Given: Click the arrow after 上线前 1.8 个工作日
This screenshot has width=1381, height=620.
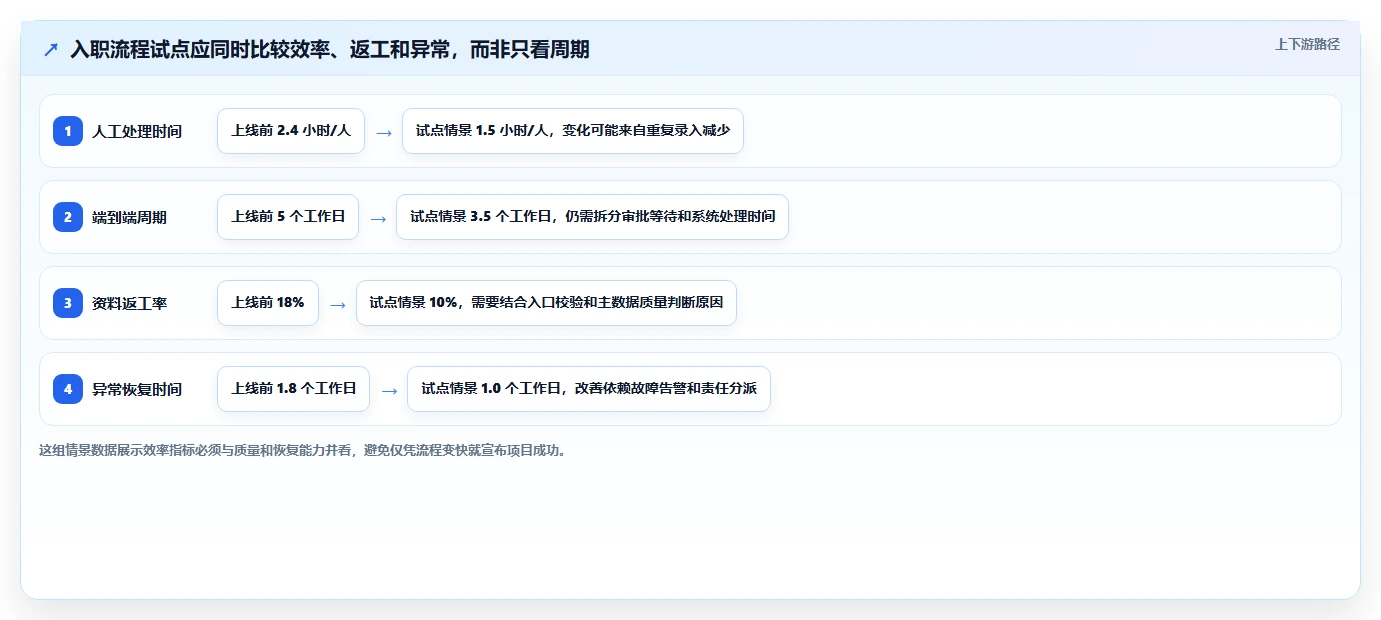Looking at the screenshot, I should 388,390.
